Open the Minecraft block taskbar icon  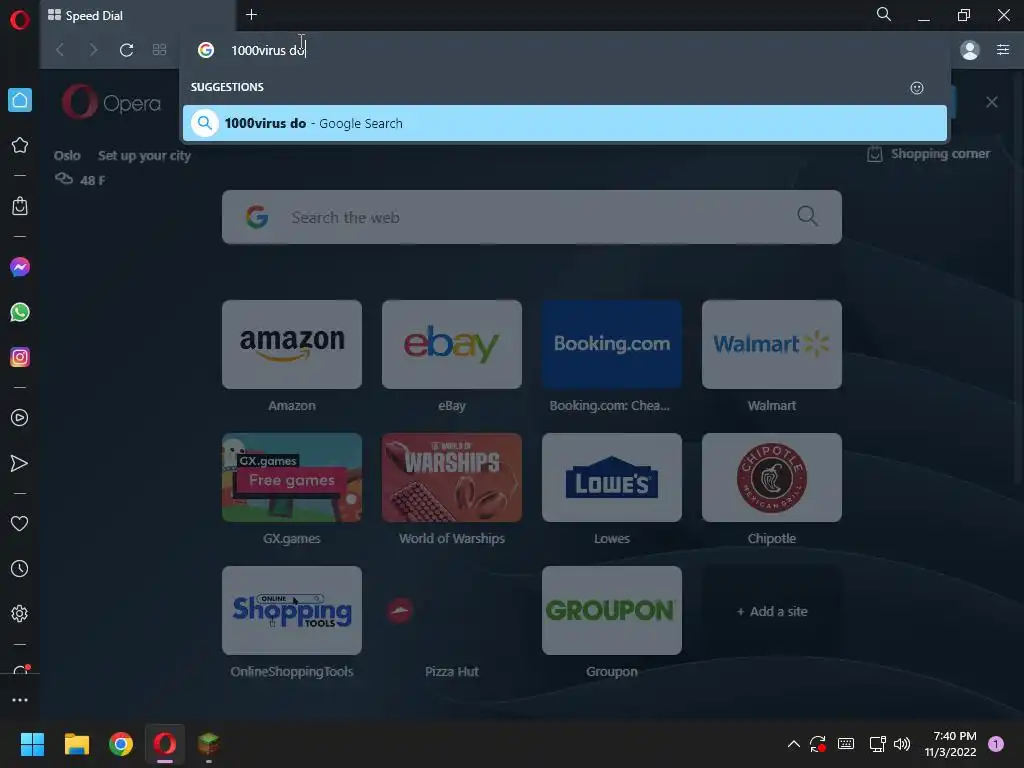point(208,744)
